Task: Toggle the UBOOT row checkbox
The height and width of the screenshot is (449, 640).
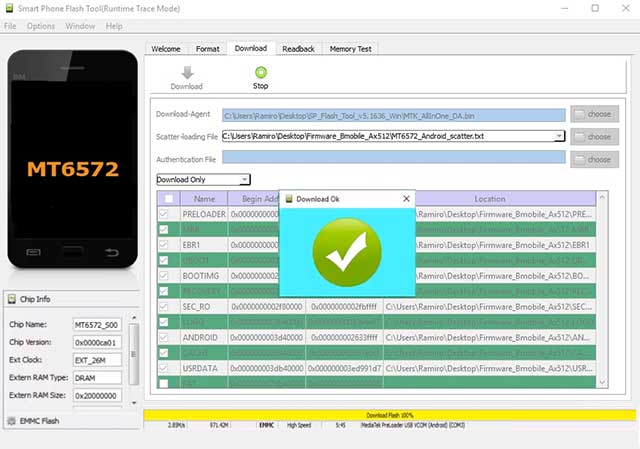Action: (164, 260)
